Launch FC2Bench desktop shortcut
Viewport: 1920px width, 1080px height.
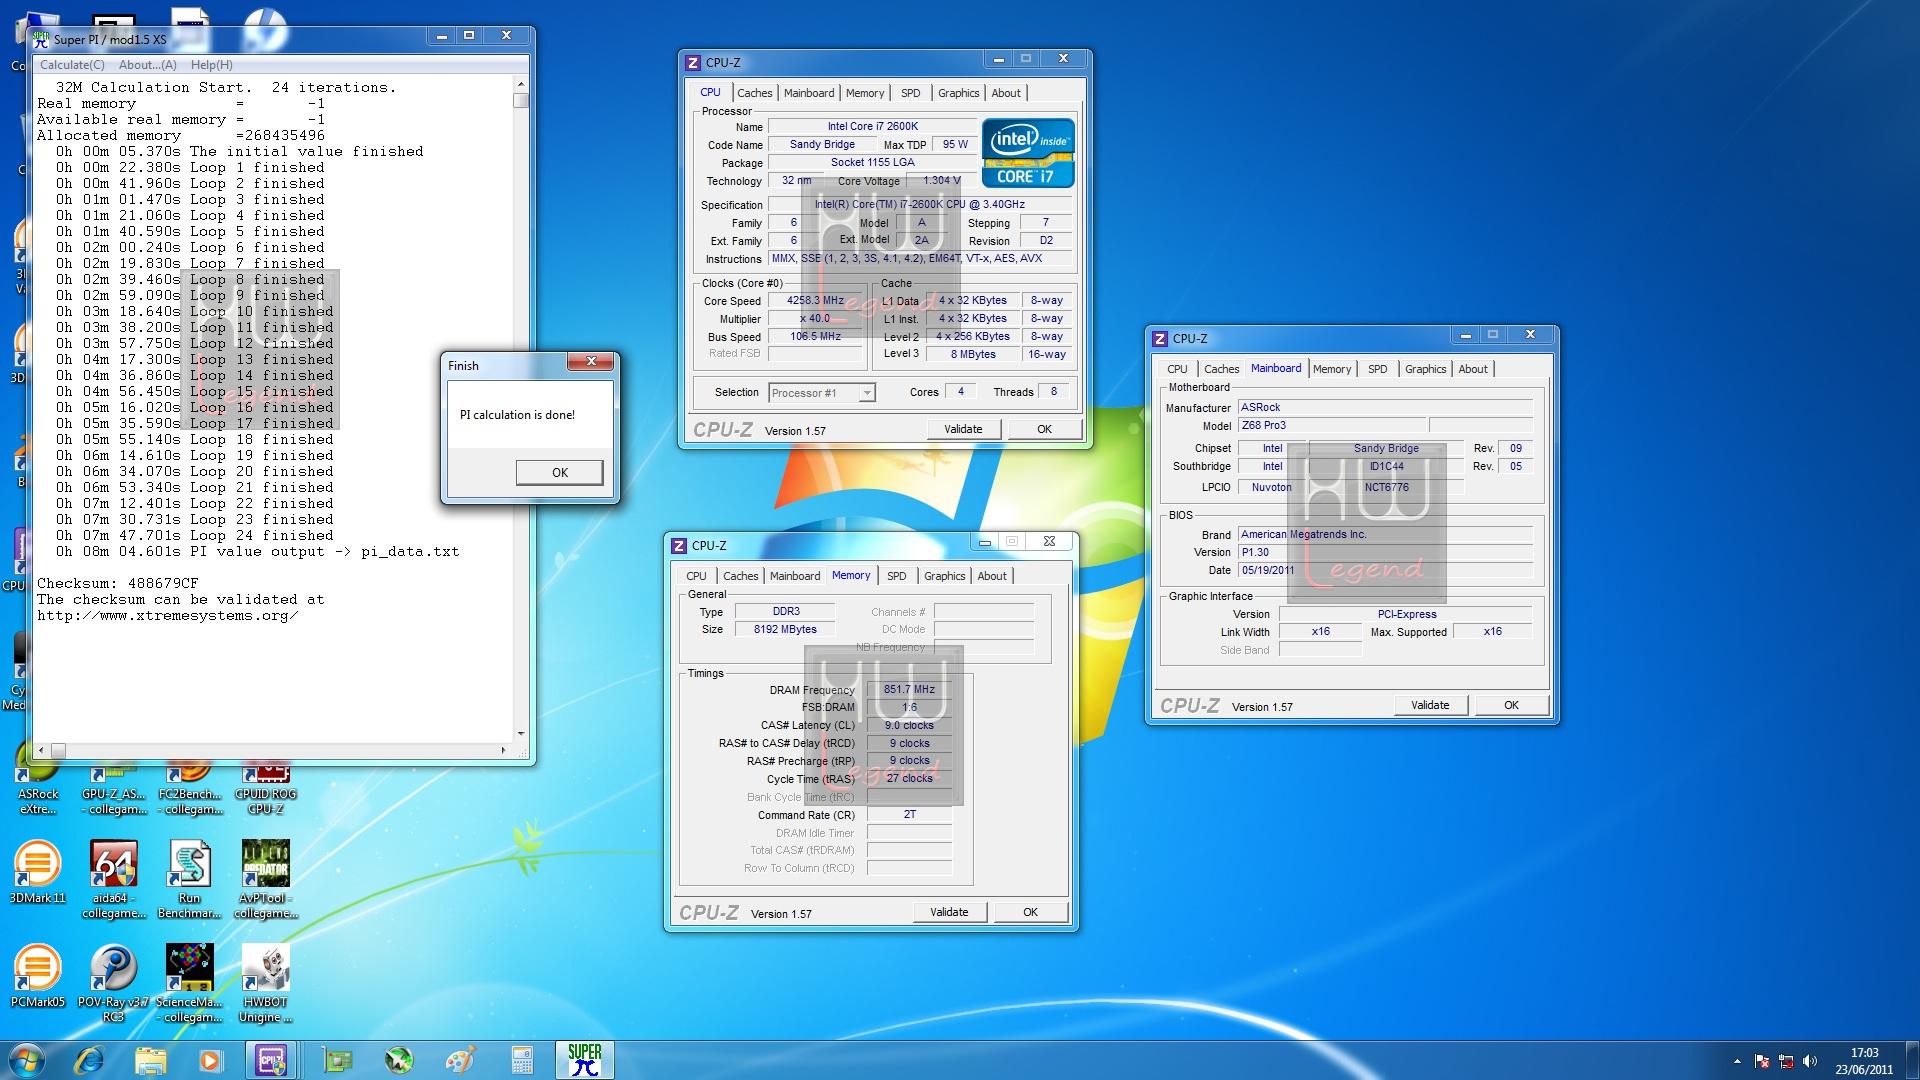click(189, 790)
